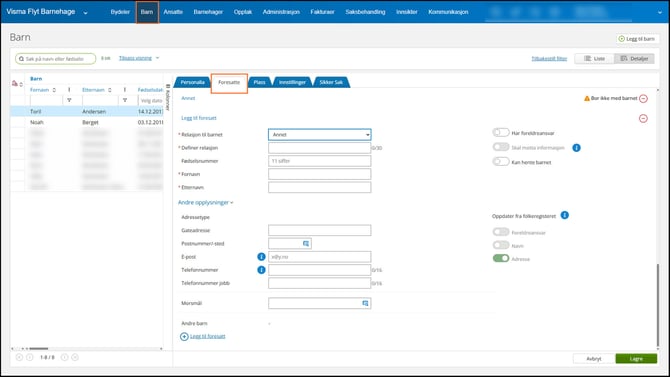Image resolution: width=670 pixels, height=377 pixels.
Task: Go to the first page of results
Action: 19,357
